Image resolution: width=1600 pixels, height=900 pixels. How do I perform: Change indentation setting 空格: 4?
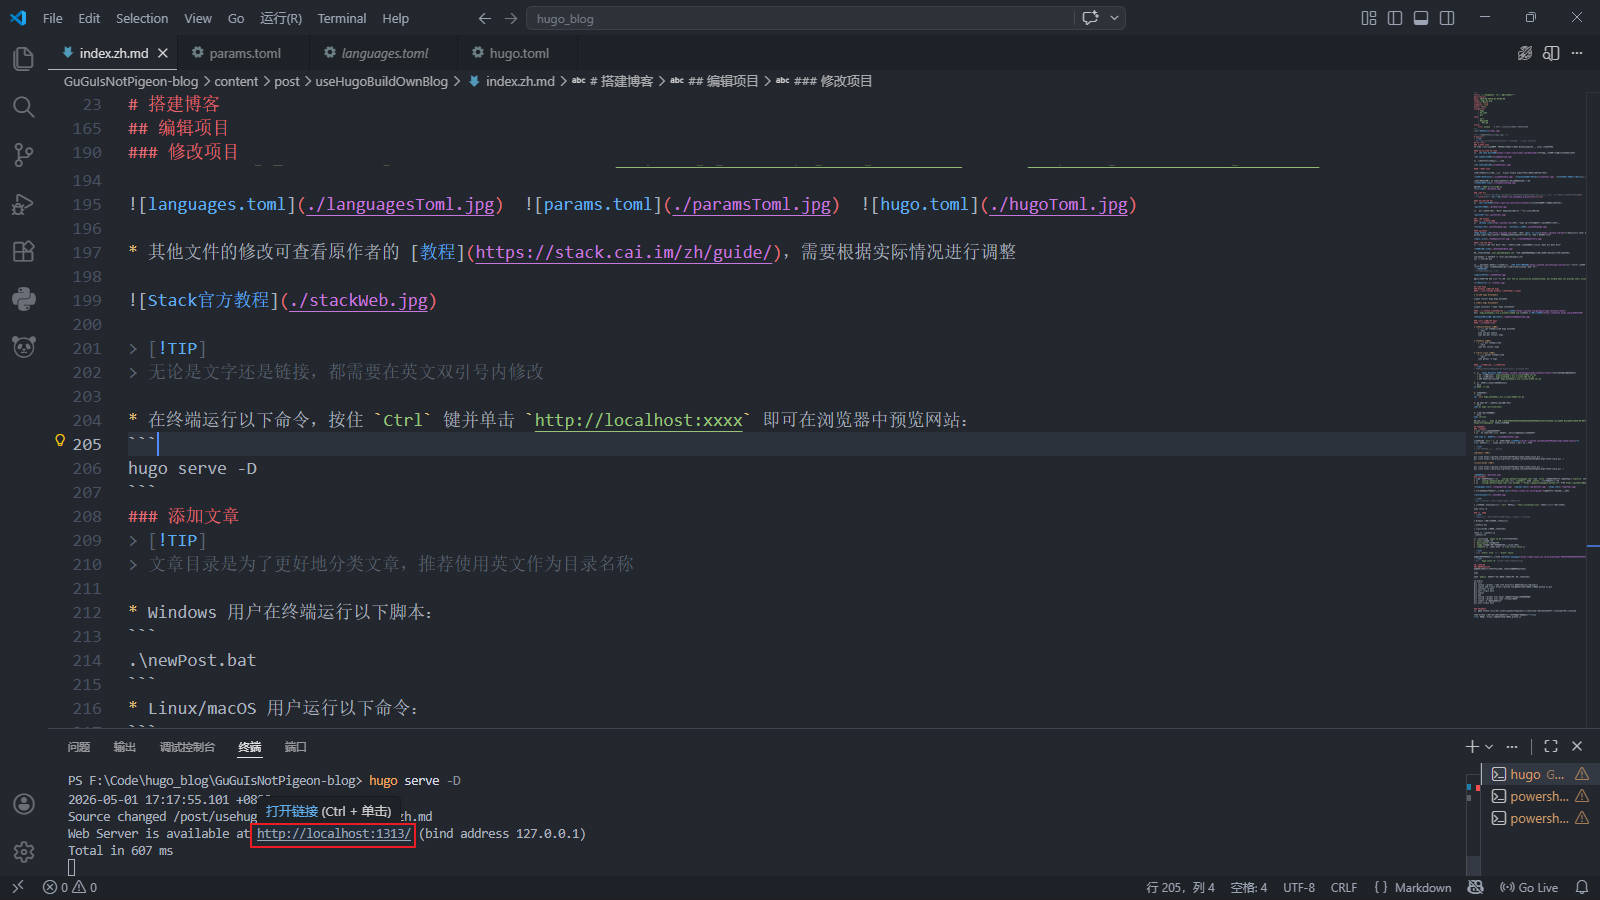[1249, 887]
